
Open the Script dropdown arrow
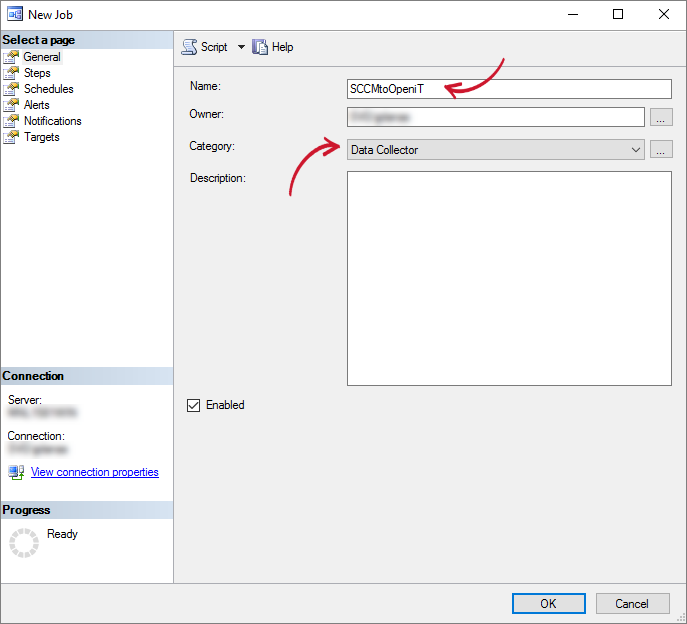[241, 47]
